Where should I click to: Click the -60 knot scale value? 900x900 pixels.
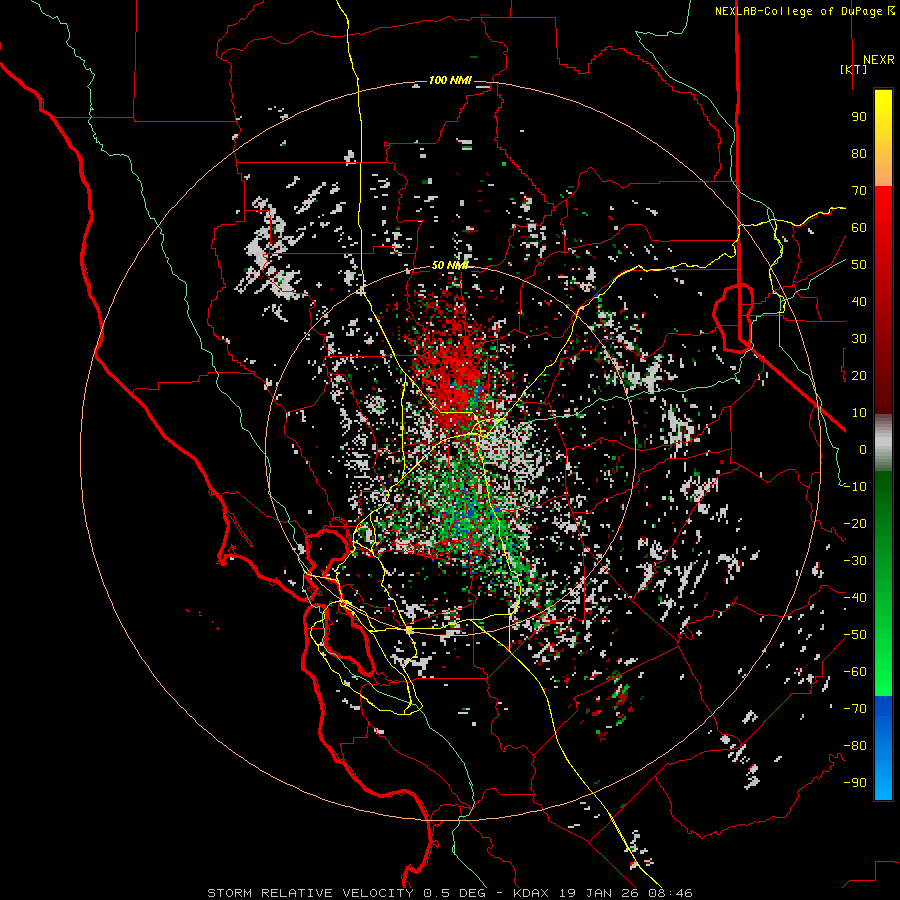[x=855, y=672]
